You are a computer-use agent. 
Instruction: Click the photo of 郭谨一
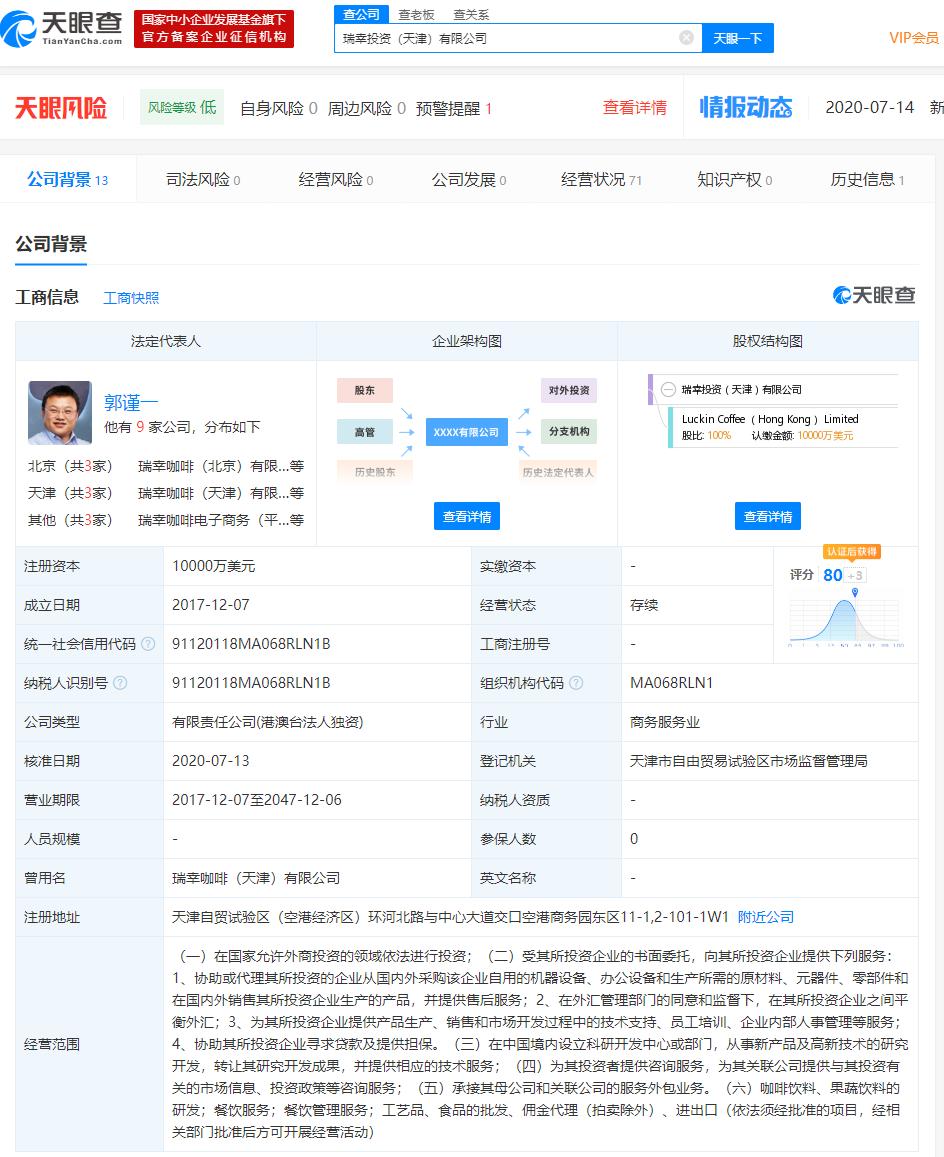point(60,412)
